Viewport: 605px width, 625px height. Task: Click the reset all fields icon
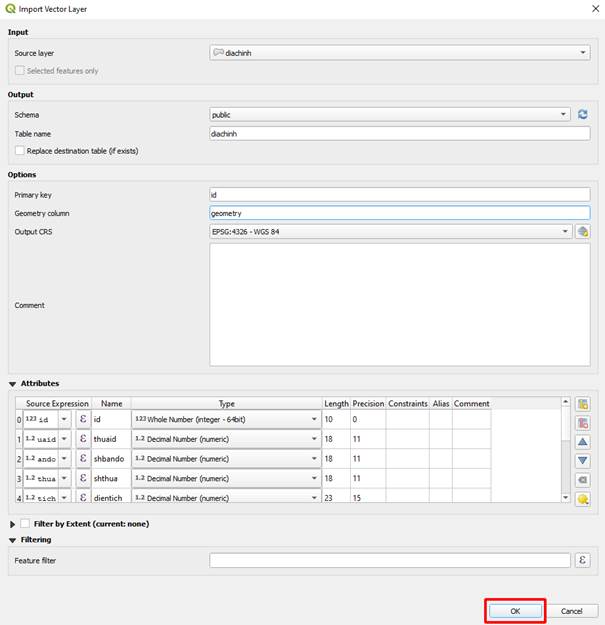(583, 480)
